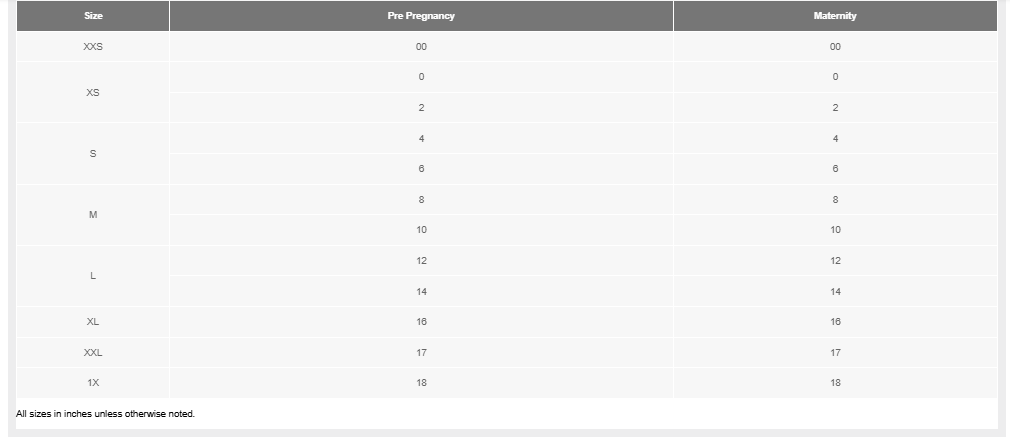1010x442 pixels.
Task: Select the Pre Pregnancy column header
Action: click(421, 15)
